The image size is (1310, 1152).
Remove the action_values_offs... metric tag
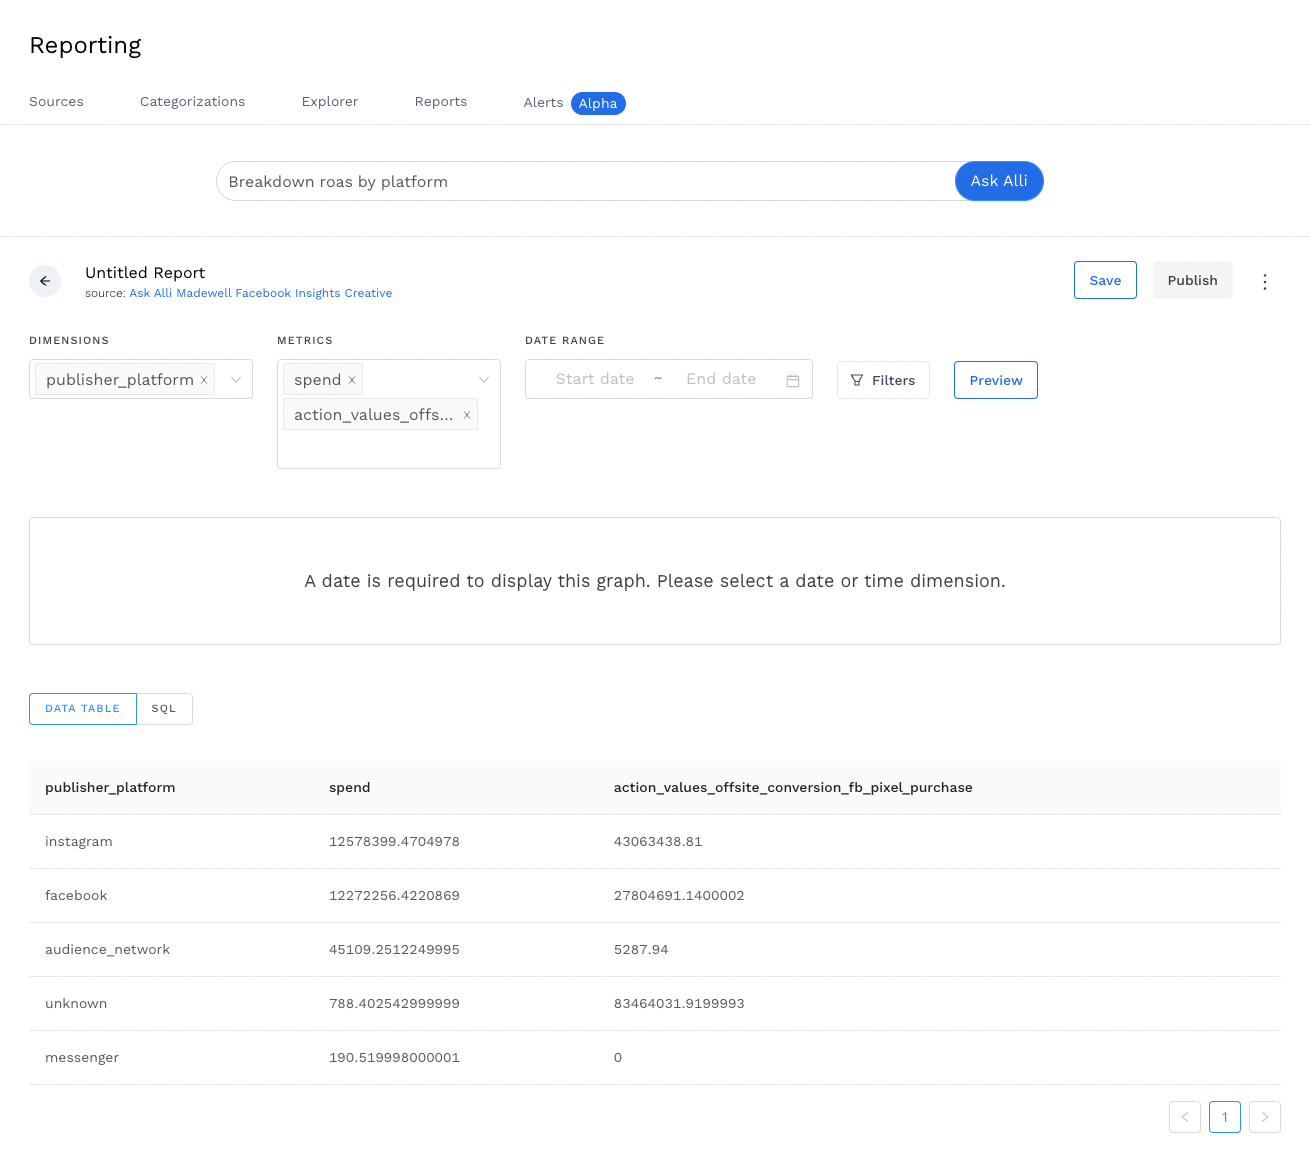(x=467, y=415)
